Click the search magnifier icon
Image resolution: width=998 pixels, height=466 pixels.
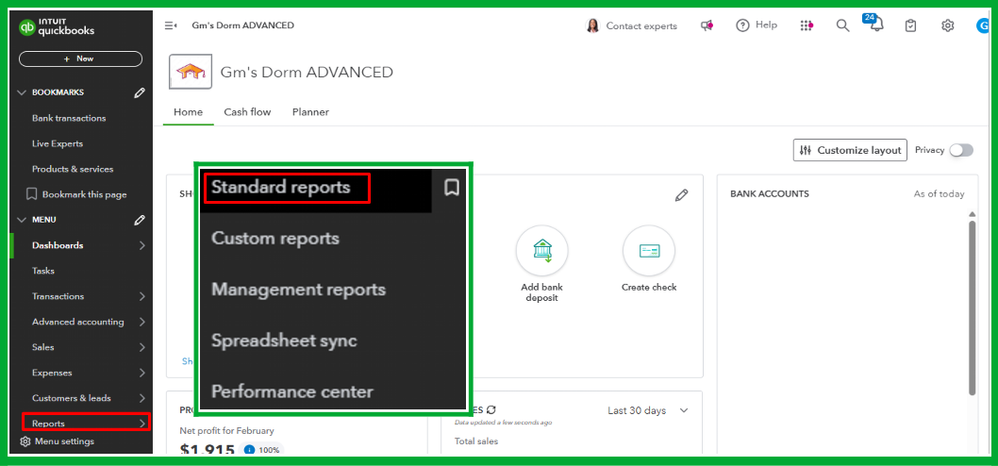click(x=843, y=25)
